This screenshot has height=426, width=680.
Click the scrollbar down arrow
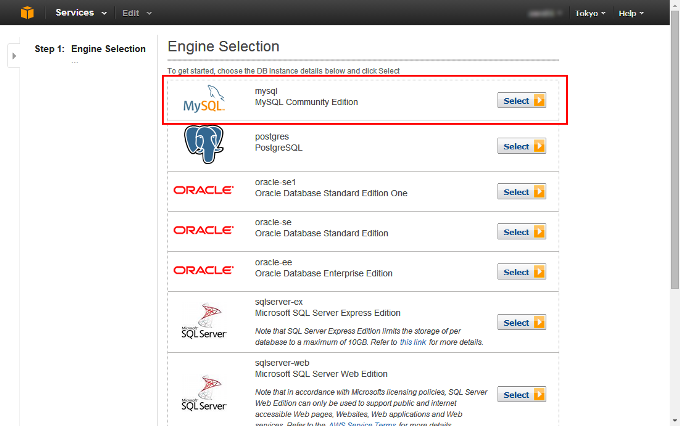coord(675,420)
